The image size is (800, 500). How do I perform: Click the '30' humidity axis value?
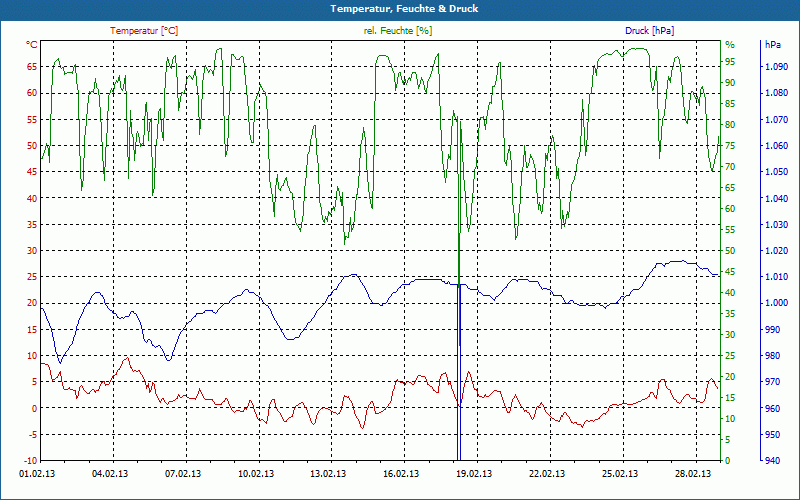[x=731, y=335]
